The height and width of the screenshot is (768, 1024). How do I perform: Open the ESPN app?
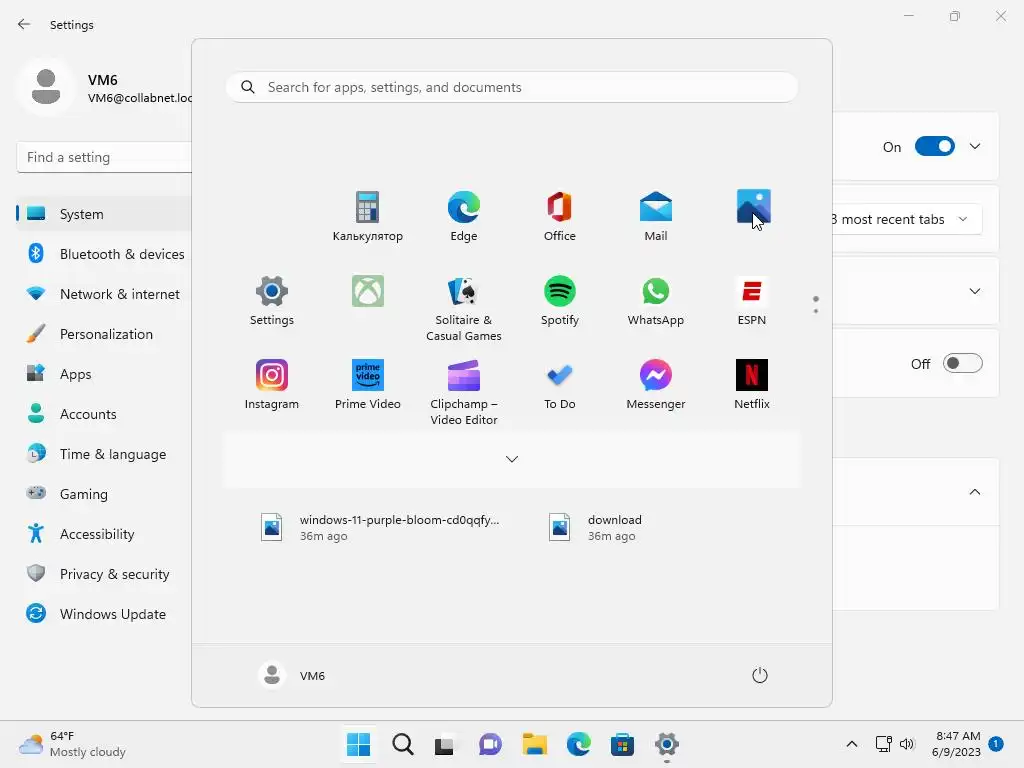pyautogui.click(x=752, y=300)
